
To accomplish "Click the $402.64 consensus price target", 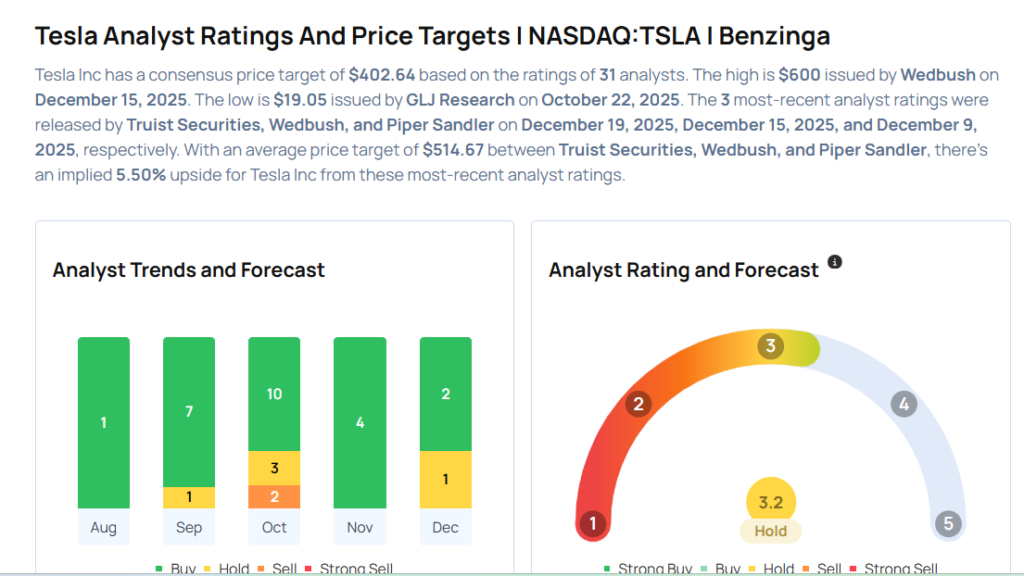I will click(x=380, y=75).
